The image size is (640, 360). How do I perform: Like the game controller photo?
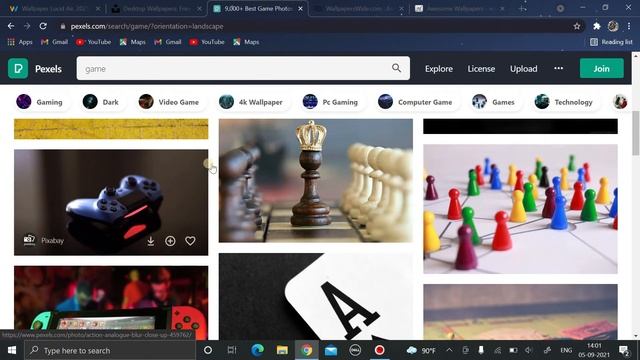(x=190, y=241)
